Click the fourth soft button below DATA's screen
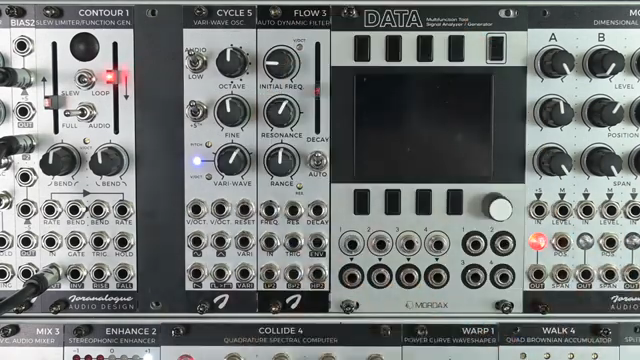 point(455,202)
